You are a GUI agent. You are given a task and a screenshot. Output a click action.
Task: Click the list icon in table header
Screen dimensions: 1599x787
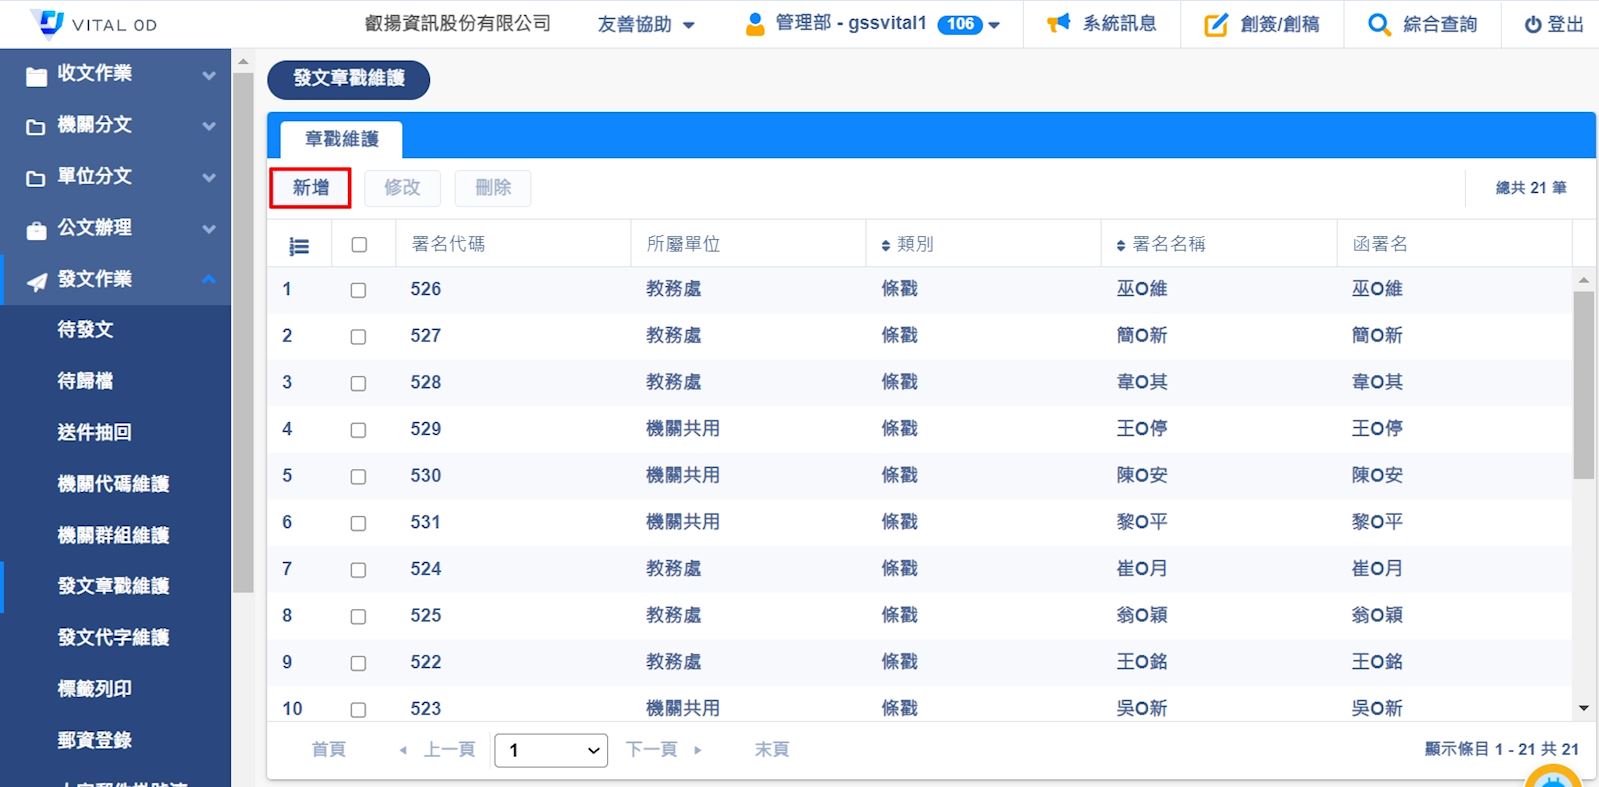pyautogui.click(x=299, y=245)
